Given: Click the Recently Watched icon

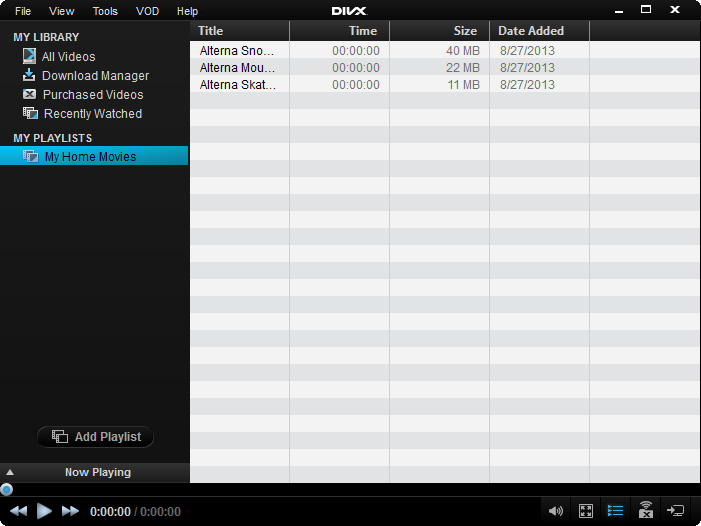Looking at the screenshot, I should 30,113.
